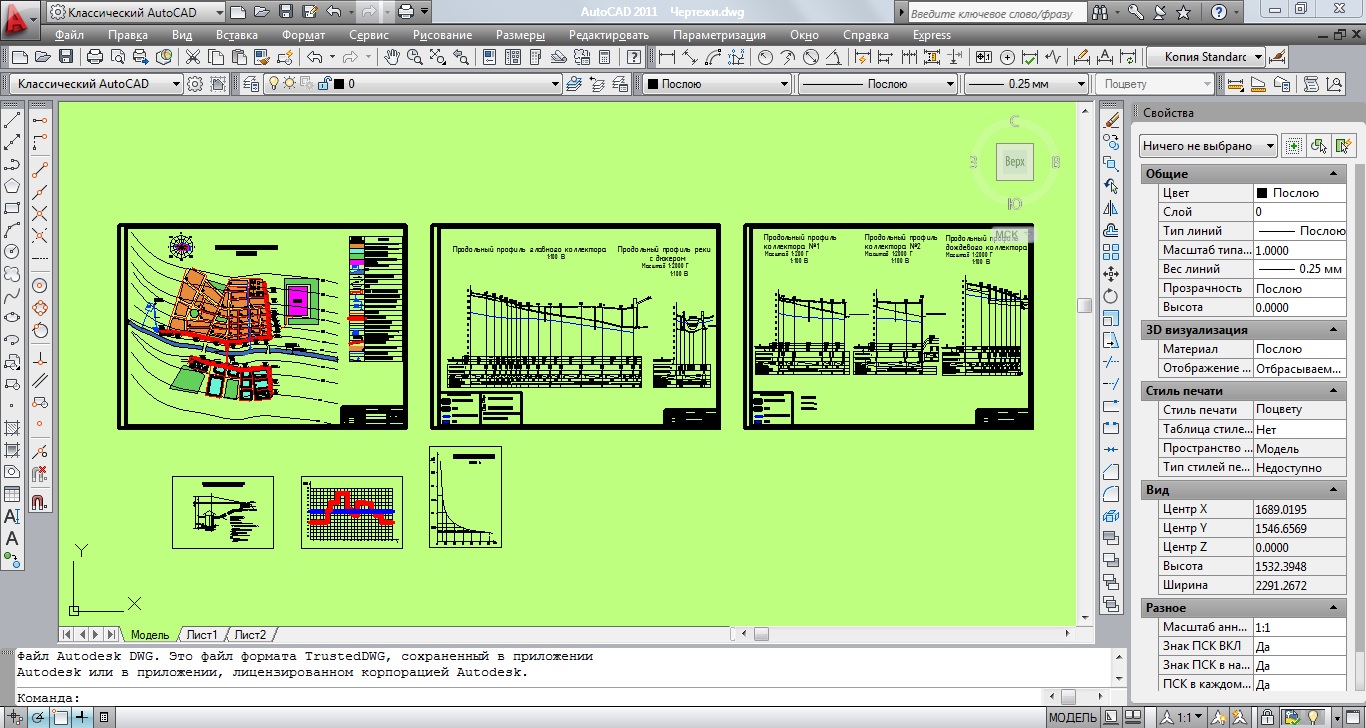Click the Cut scissors icon
Image resolution: width=1366 pixels, height=728 pixels.
point(192,57)
